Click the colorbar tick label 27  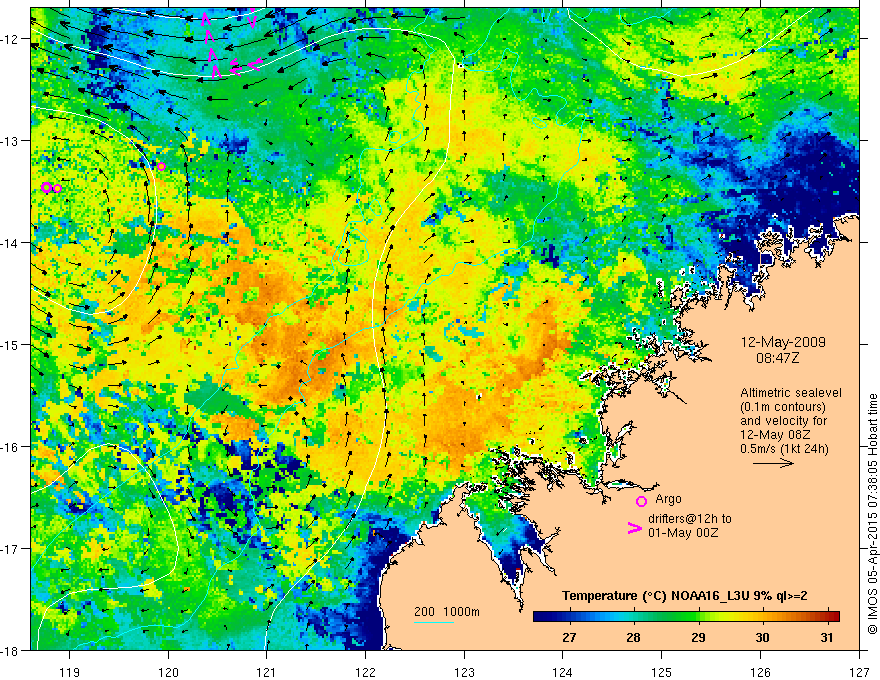pos(569,638)
